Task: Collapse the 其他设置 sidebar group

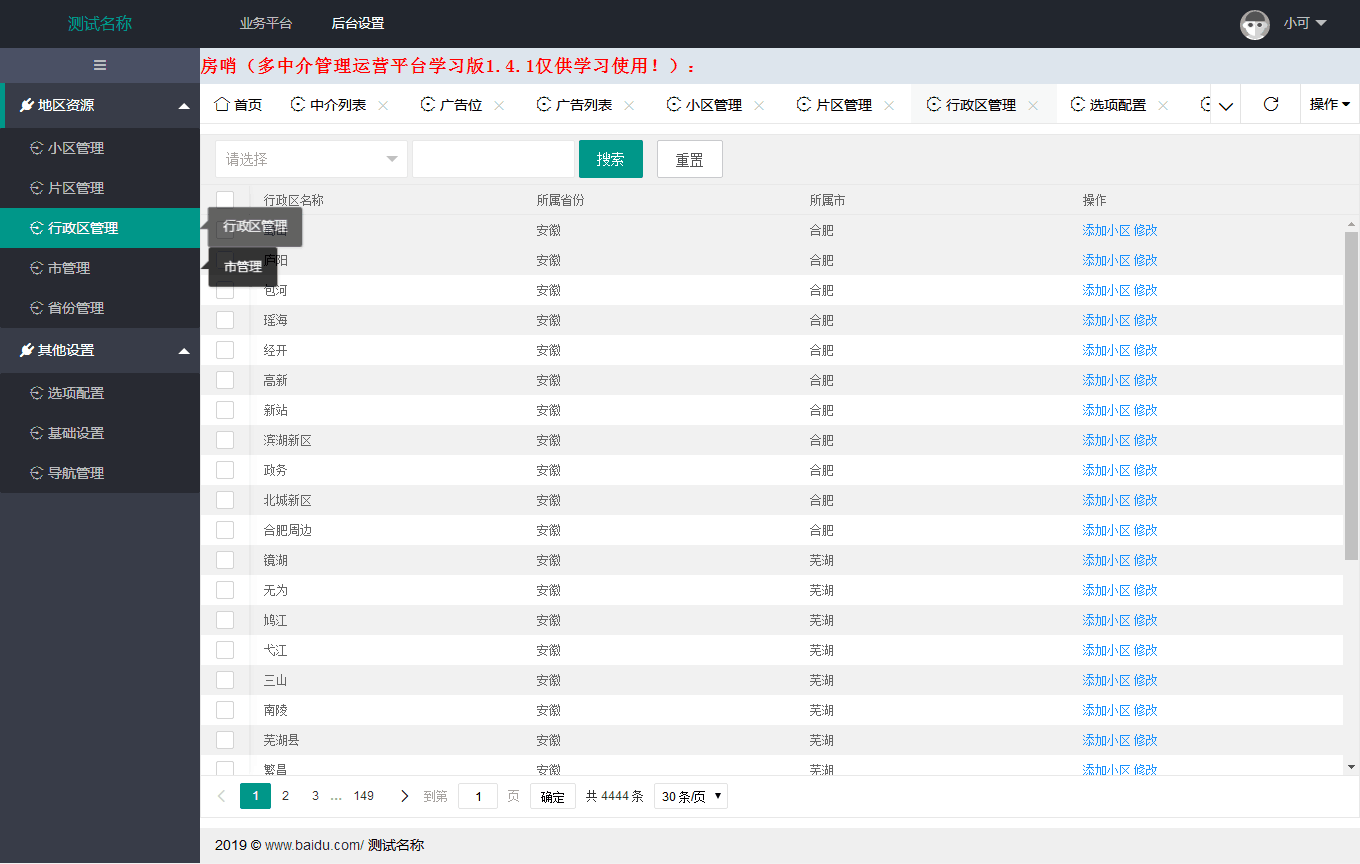Action: pyautogui.click(x=100, y=350)
